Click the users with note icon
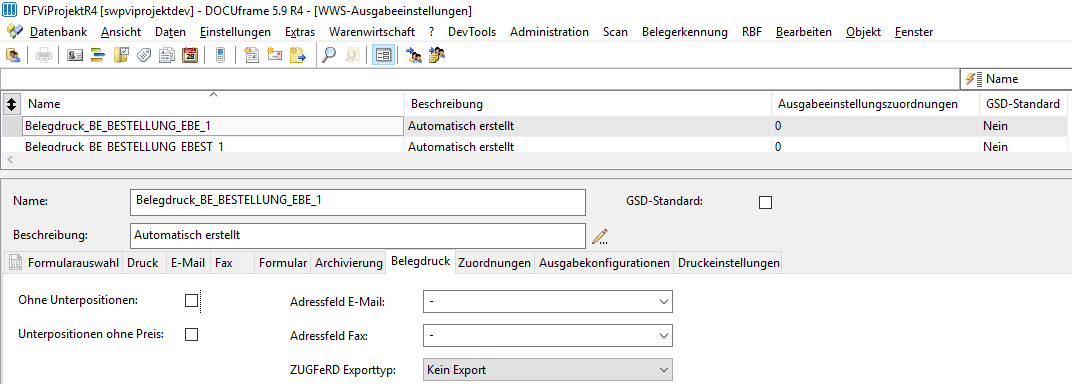This screenshot has height=384, width=1072. [437, 55]
